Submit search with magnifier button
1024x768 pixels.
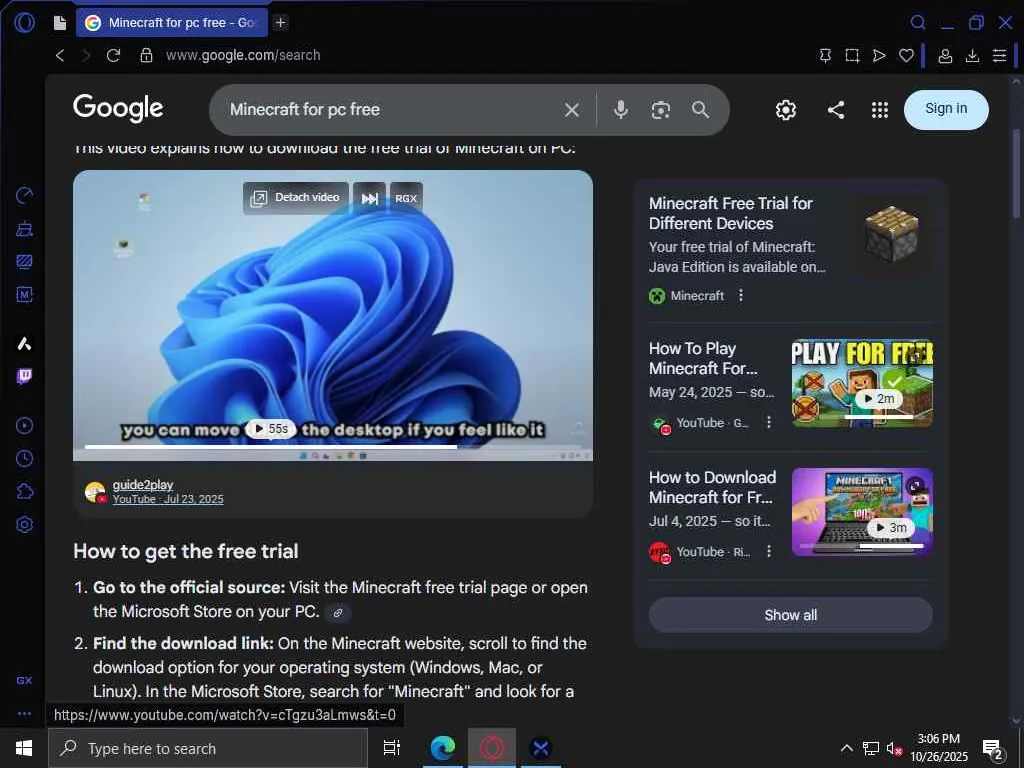pyautogui.click(x=700, y=110)
